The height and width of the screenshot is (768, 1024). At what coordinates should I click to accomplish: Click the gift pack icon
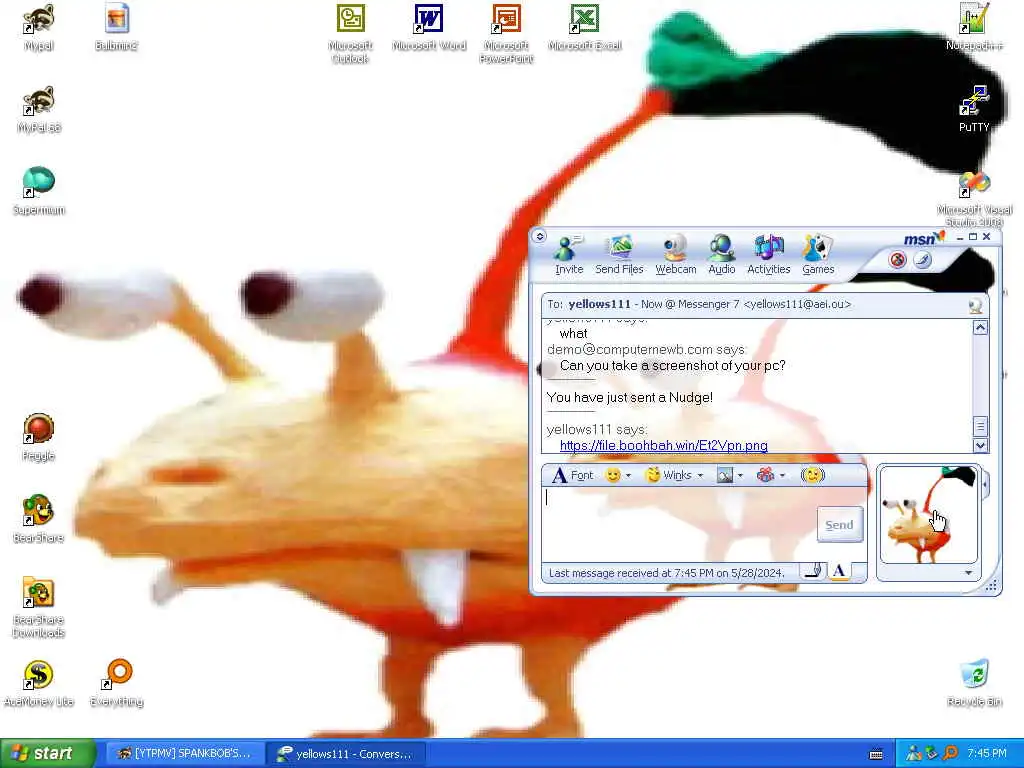[765, 475]
